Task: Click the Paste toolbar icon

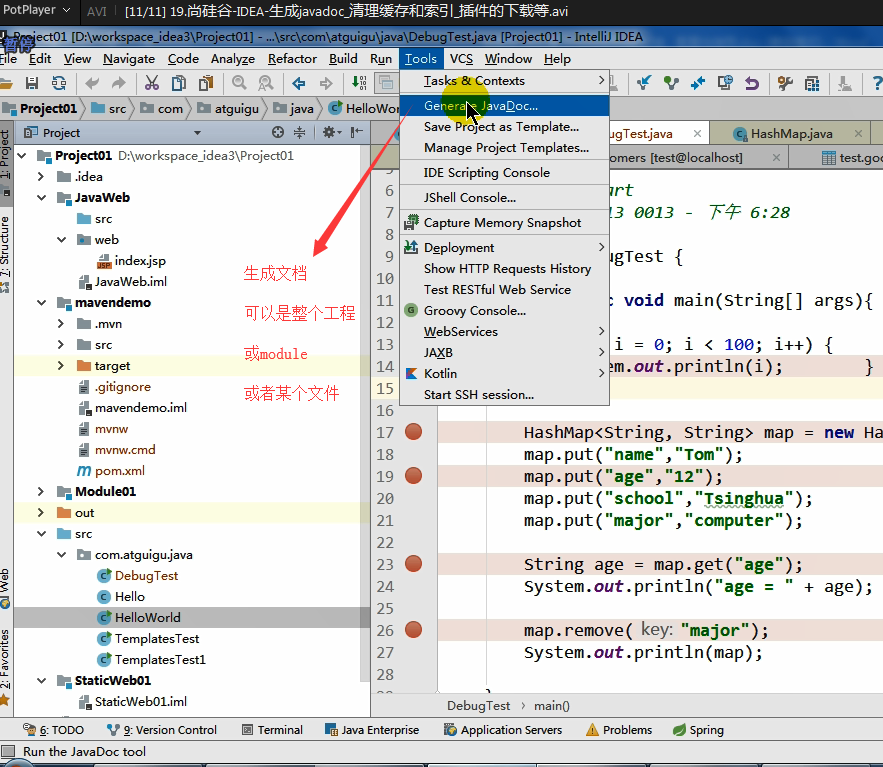Action: 206,83
